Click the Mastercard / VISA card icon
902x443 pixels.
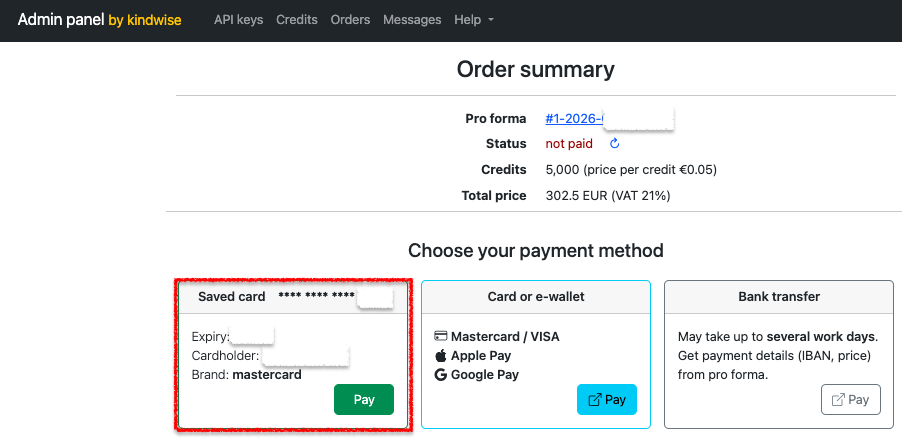[x=441, y=336]
